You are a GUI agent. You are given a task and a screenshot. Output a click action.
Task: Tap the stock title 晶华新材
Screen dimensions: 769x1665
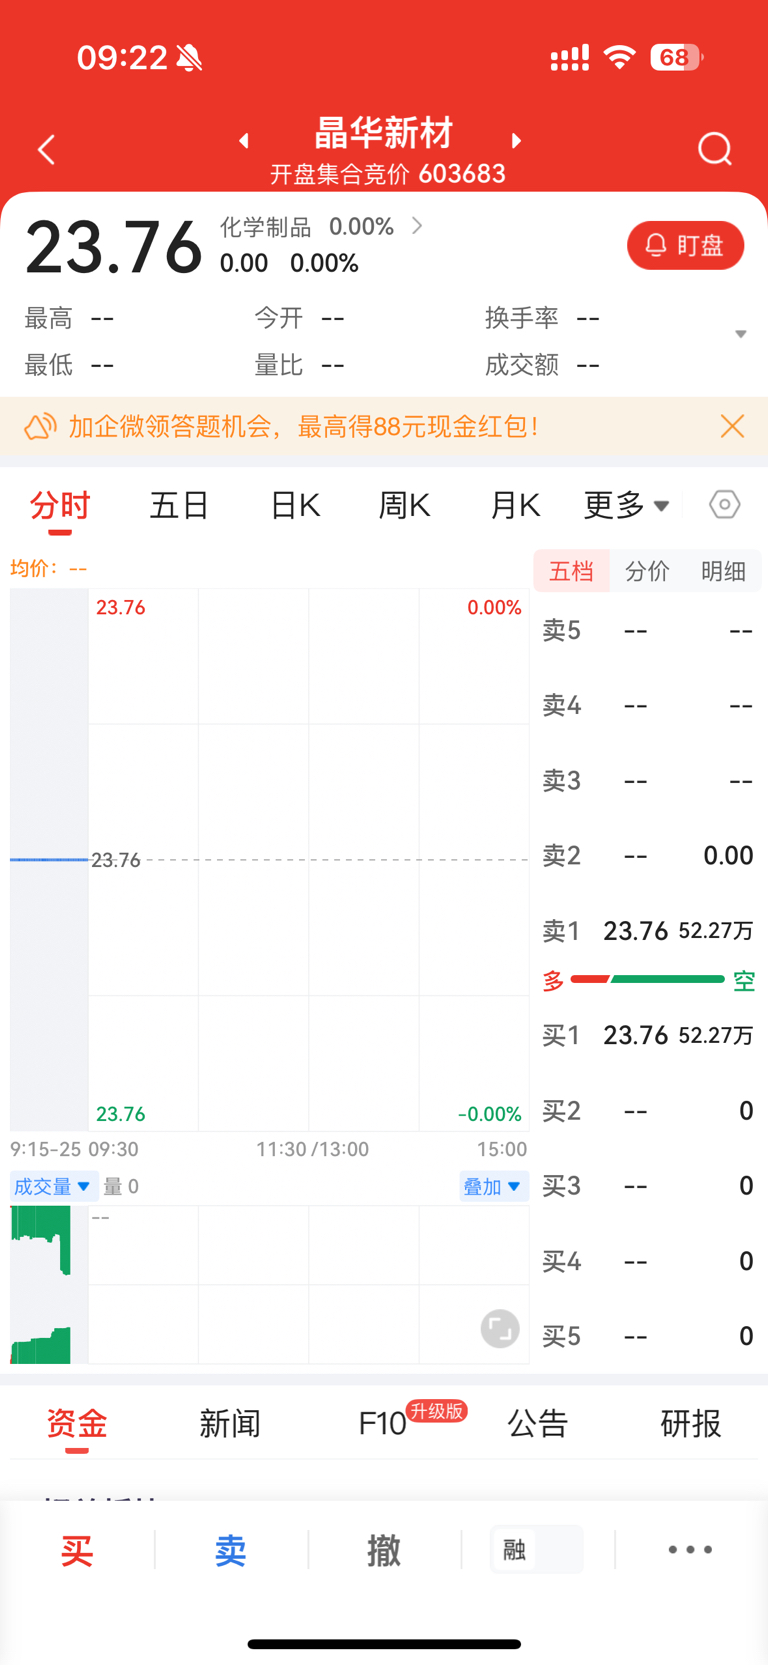coord(384,133)
